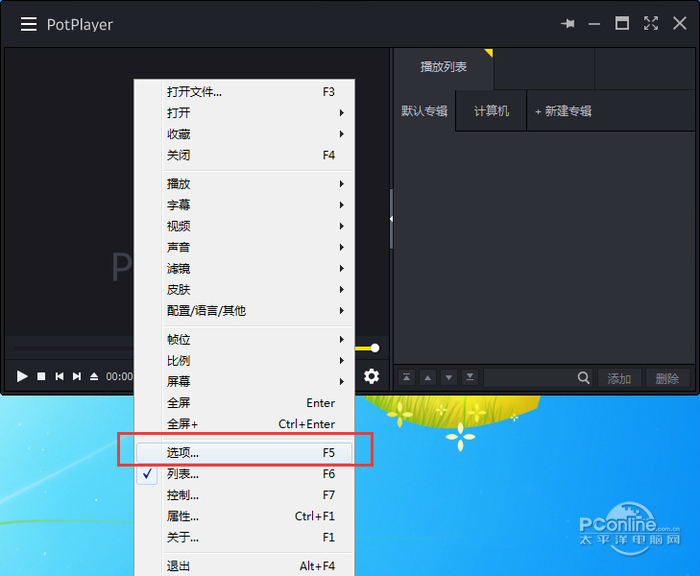Skip to the previous track
Screen dimensions: 700x576
59,376
